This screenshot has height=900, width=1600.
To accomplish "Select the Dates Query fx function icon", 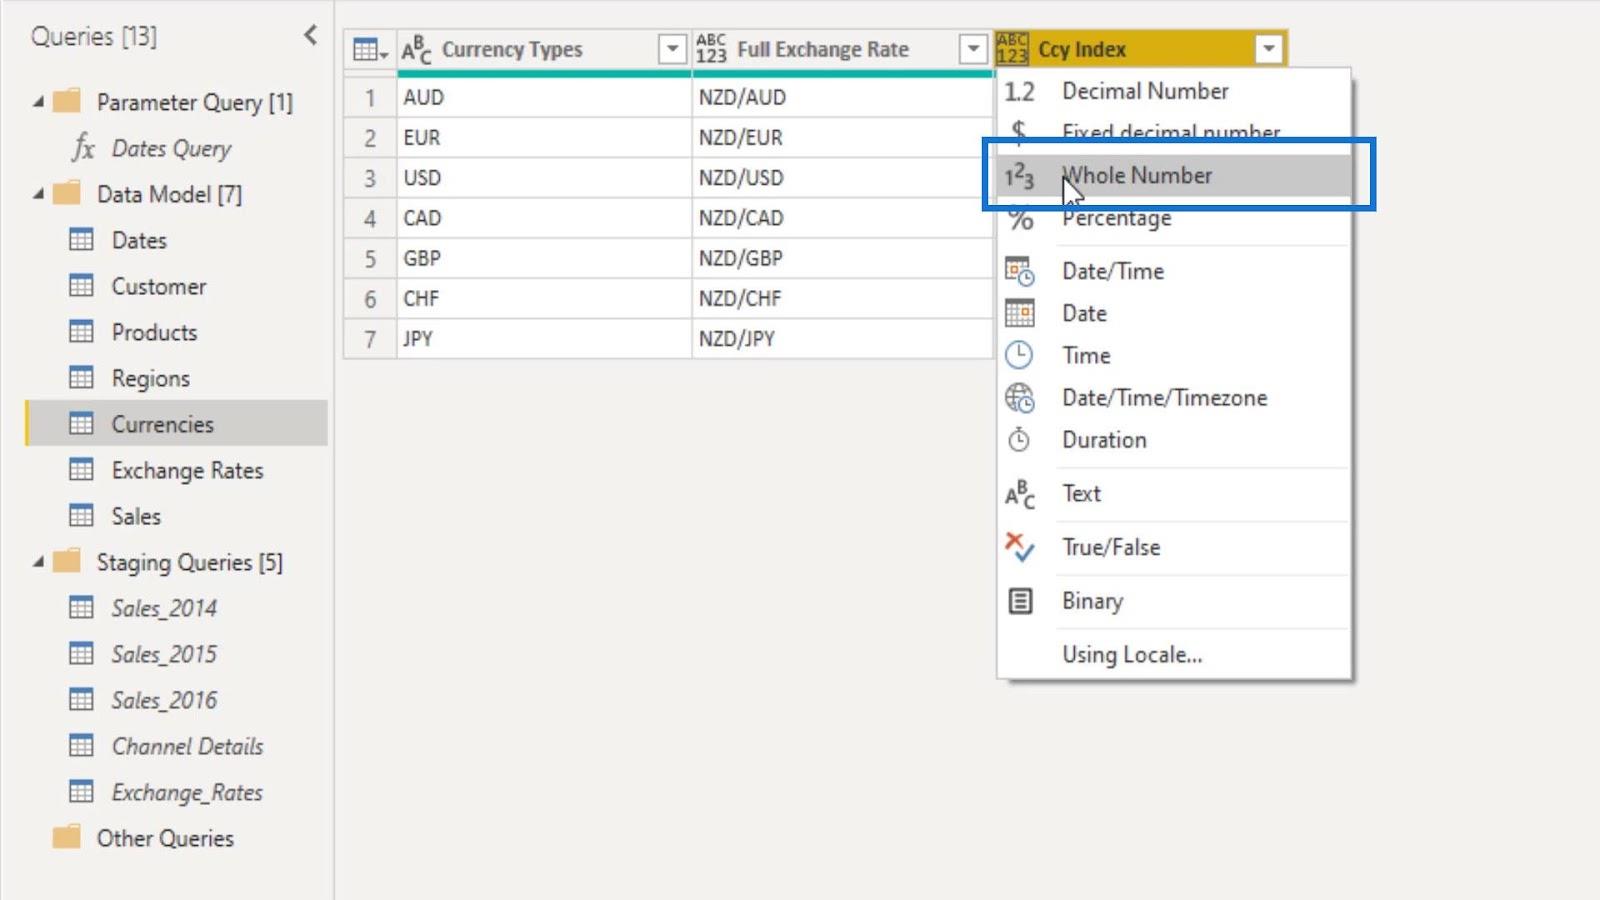I will [83, 148].
